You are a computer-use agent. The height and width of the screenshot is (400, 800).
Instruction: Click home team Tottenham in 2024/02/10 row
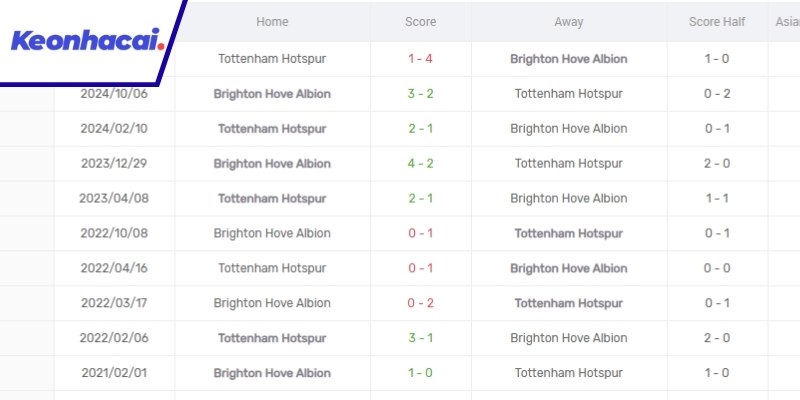pyautogui.click(x=272, y=129)
